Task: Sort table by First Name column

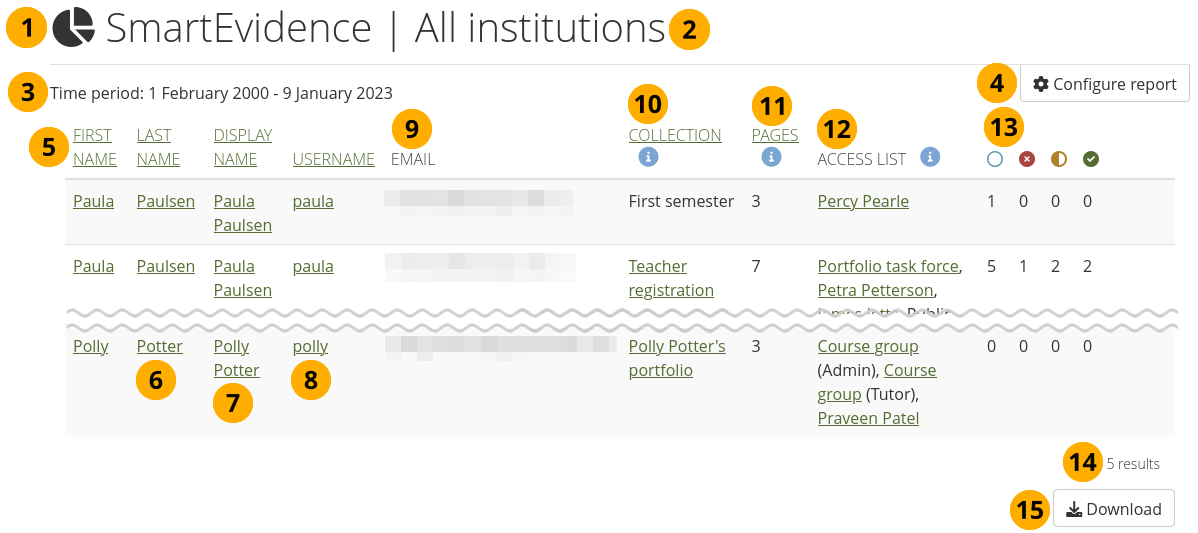Action: pyautogui.click(x=93, y=147)
